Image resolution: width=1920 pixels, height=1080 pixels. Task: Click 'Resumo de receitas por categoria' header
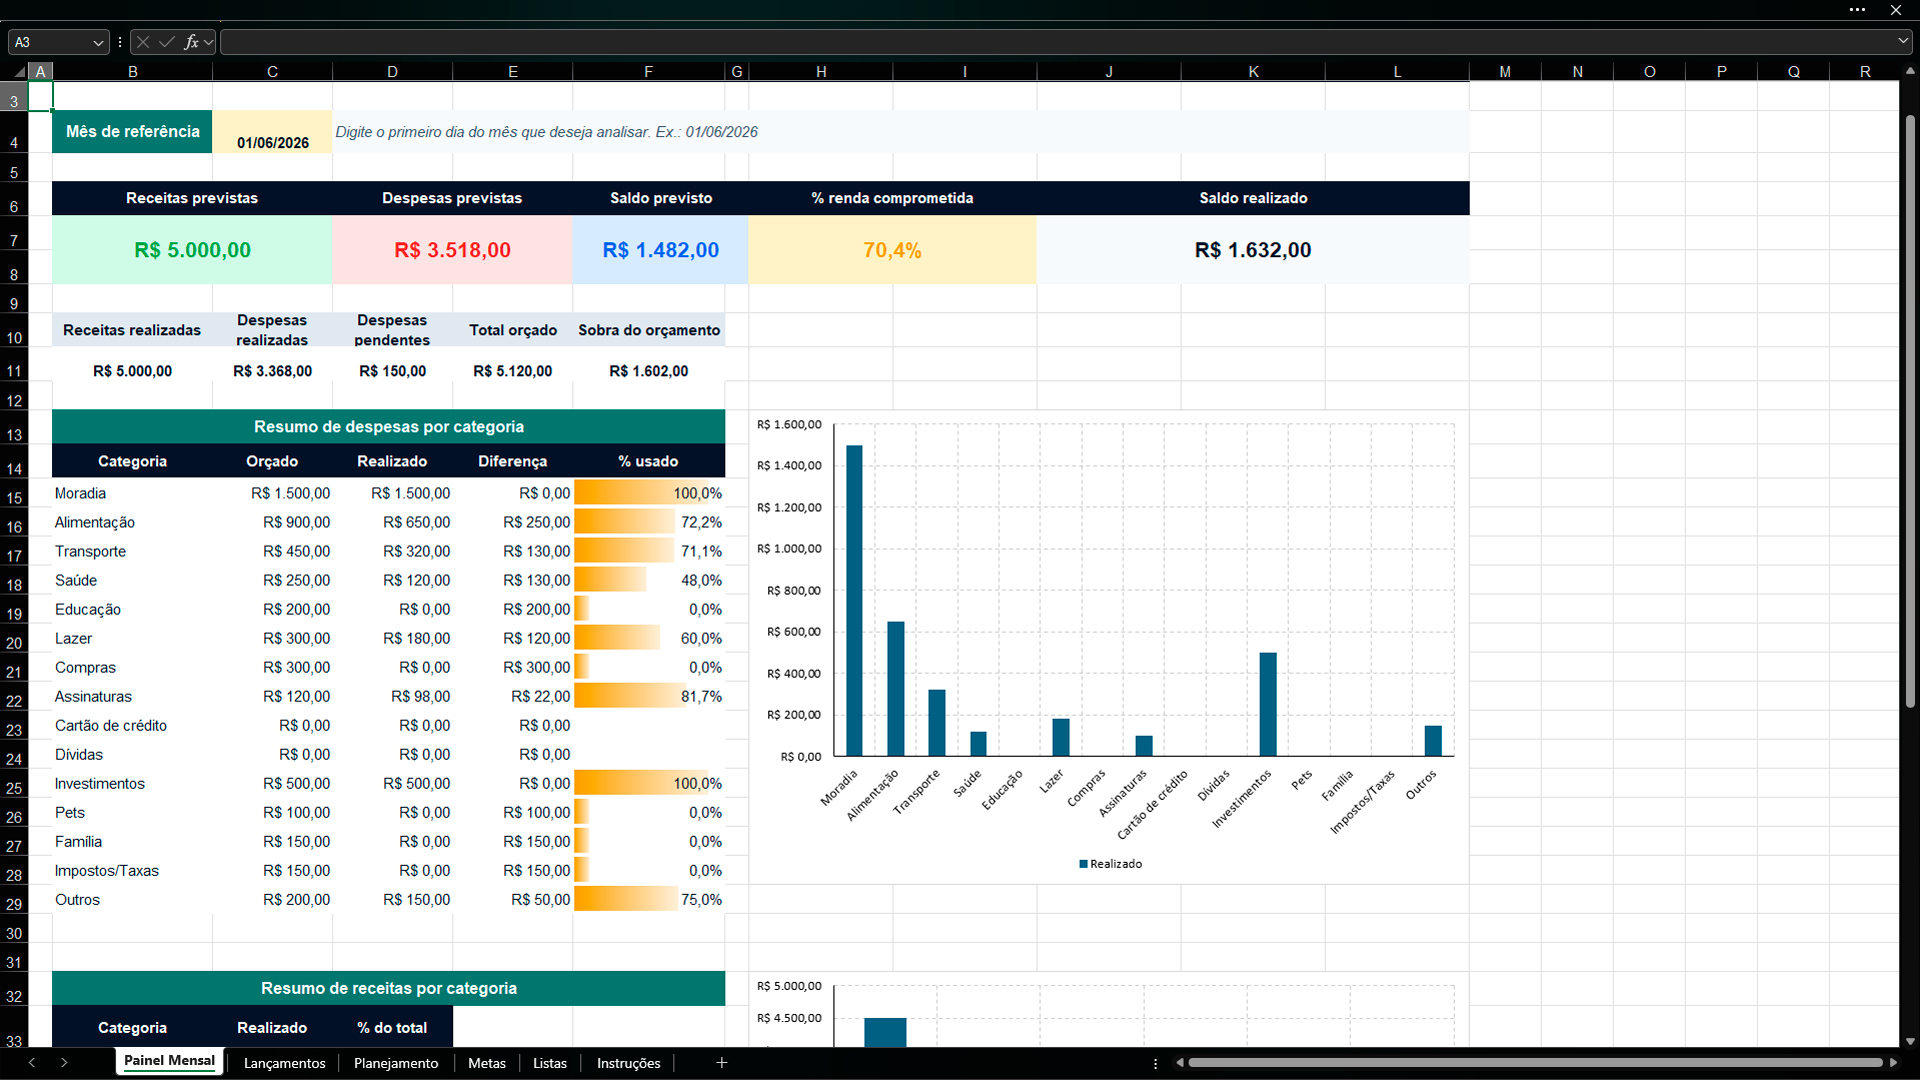coord(388,988)
